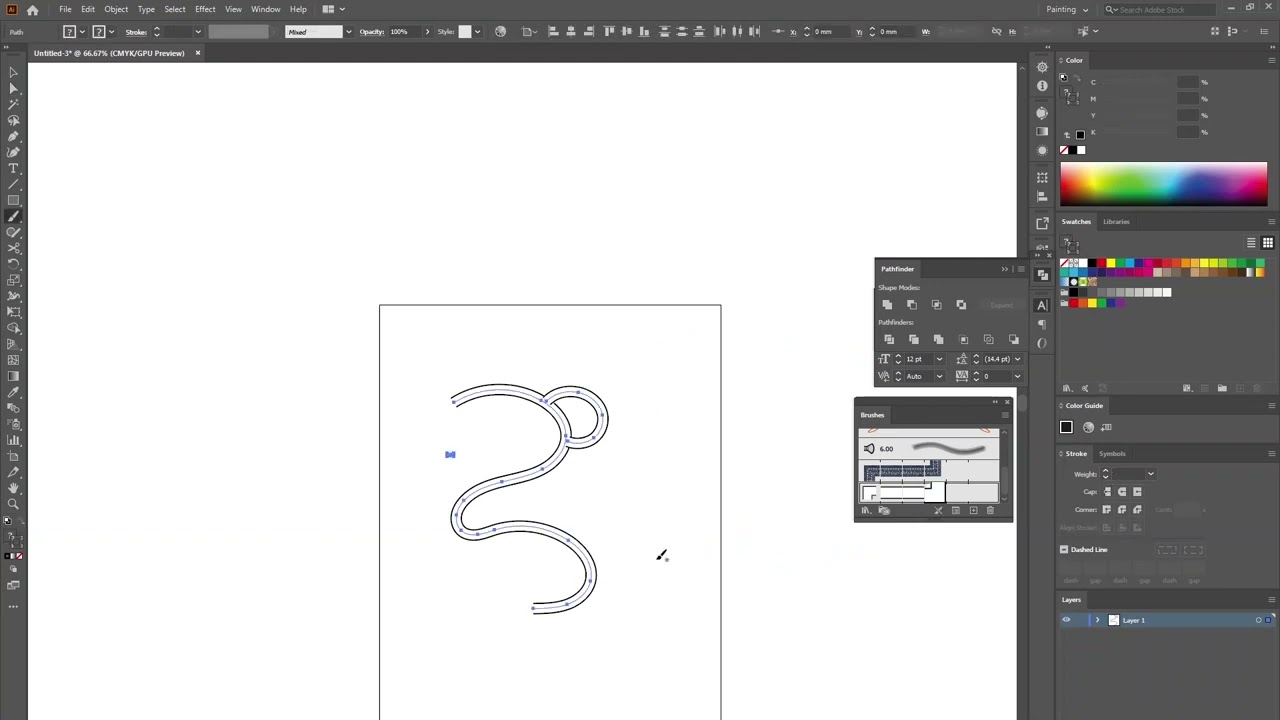This screenshot has width=1280, height=720.
Task: Open the Object menu
Action: tap(116, 9)
